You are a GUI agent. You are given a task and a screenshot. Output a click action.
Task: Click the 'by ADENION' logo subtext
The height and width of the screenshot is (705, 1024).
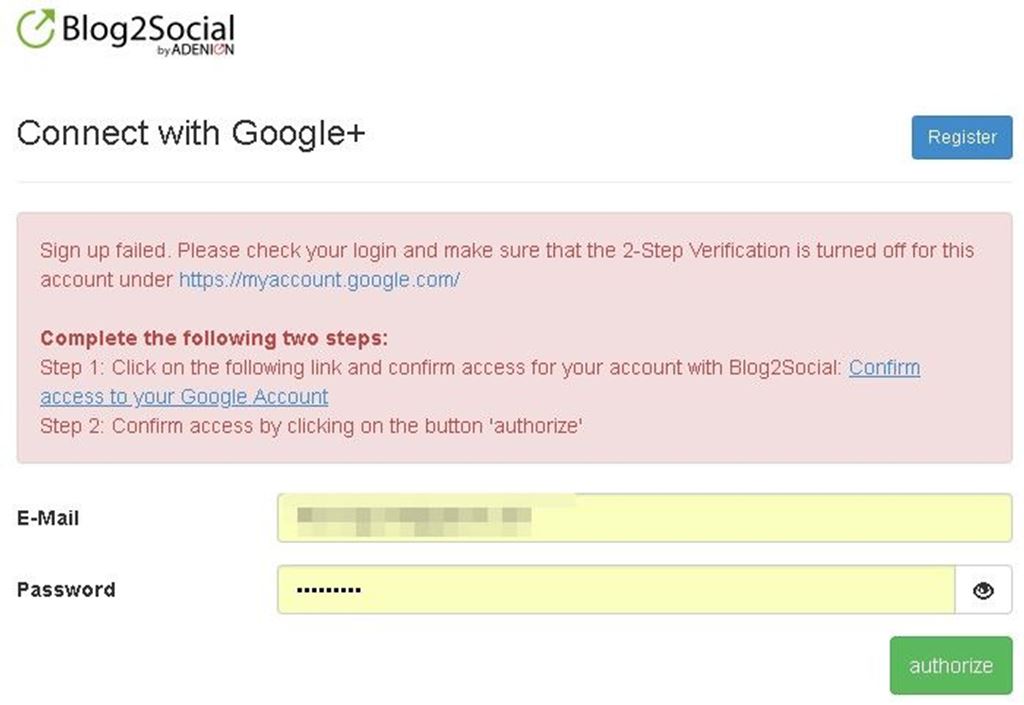coord(196,52)
